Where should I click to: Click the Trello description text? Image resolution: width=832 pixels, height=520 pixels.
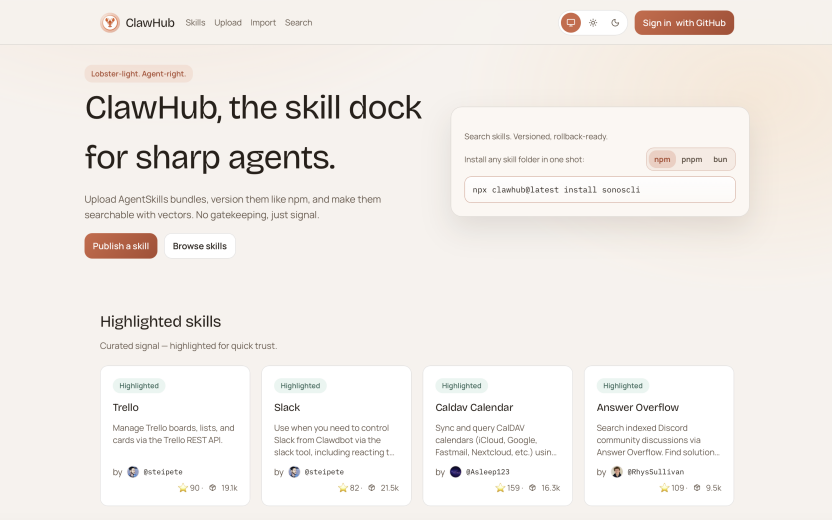[174, 434]
